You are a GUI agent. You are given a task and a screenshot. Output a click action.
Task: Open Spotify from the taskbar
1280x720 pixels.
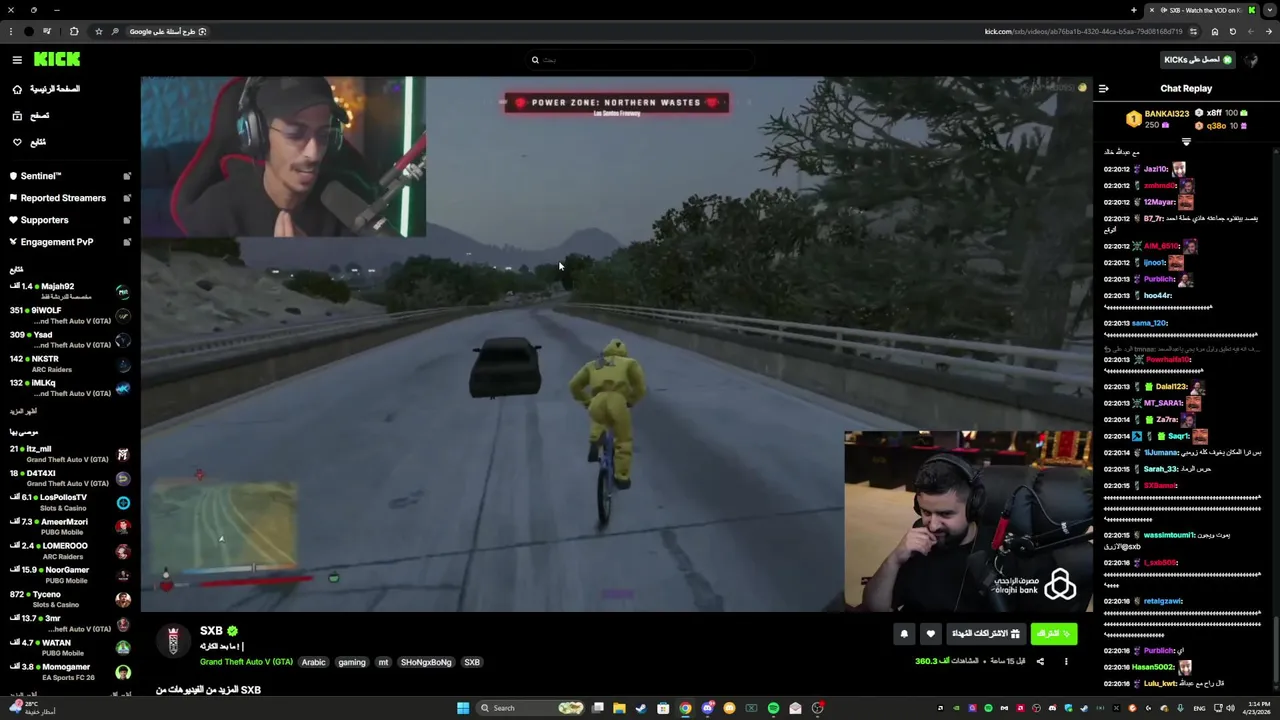[773, 708]
